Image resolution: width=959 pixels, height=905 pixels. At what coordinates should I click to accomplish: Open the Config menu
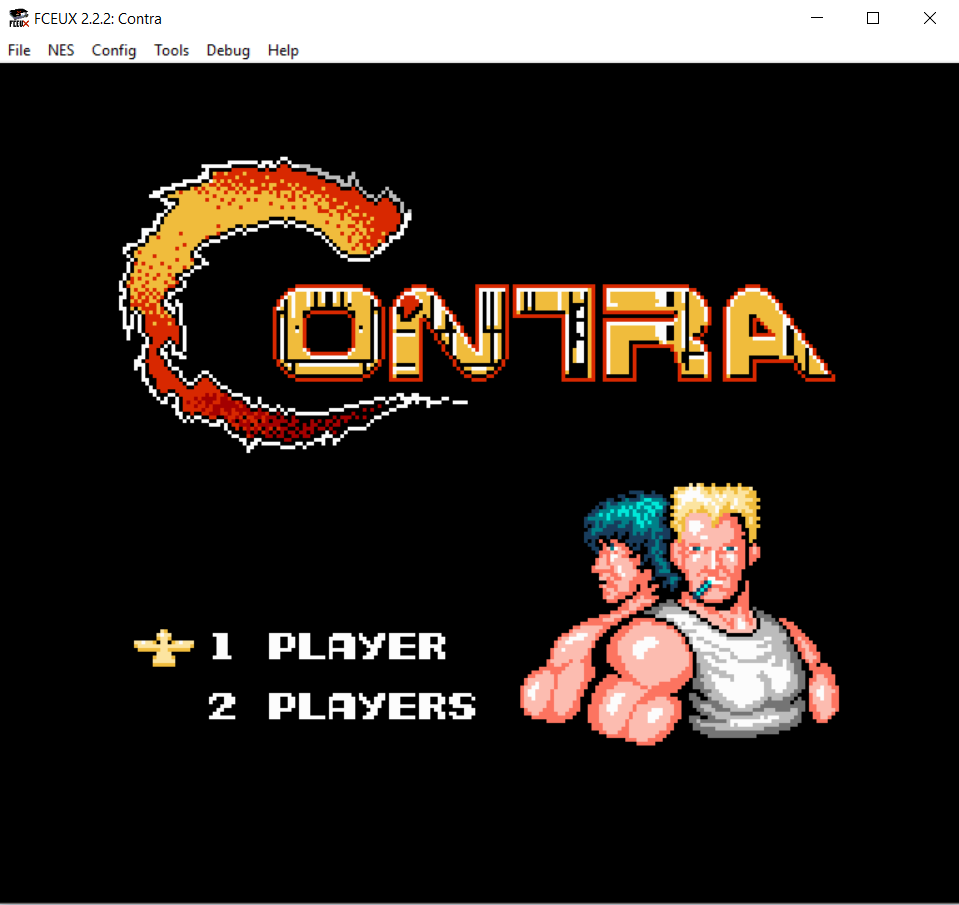(x=114, y=50)
